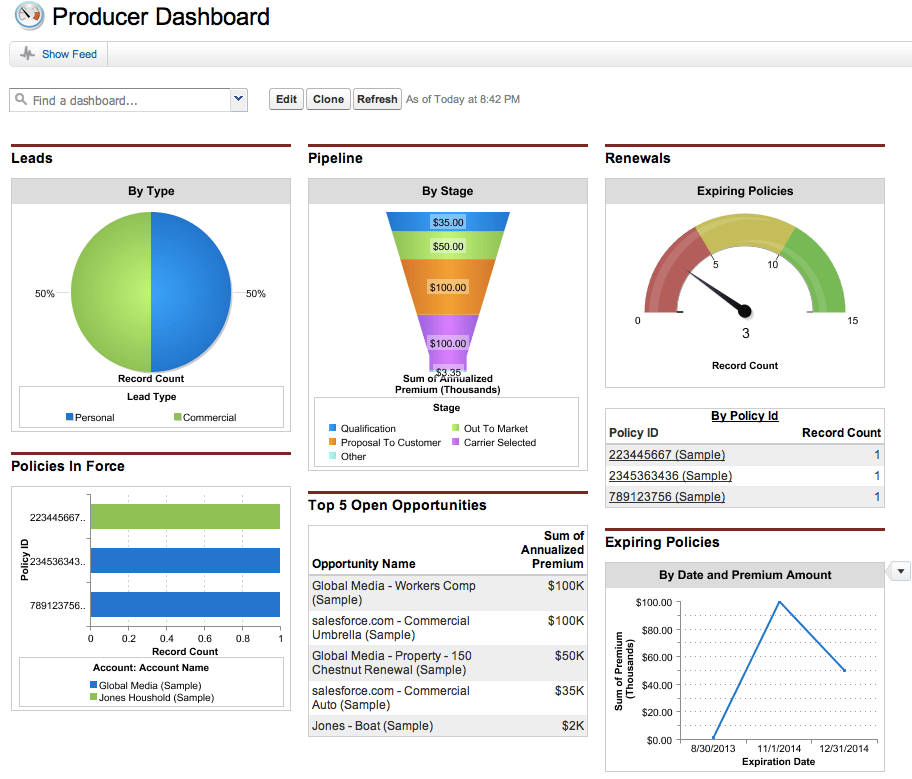Viewport: 912px width, 779px height.
Task: Open policy 2345363436 (Sample) link
Action: coord(670,475)
